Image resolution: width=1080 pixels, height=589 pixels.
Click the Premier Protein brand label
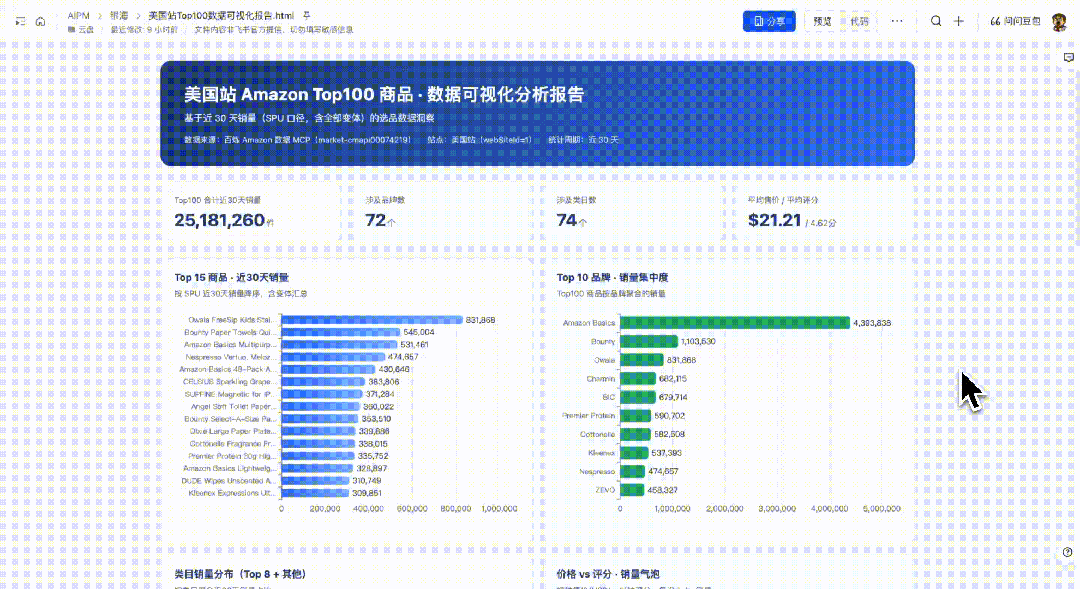(x=589, y=415)
